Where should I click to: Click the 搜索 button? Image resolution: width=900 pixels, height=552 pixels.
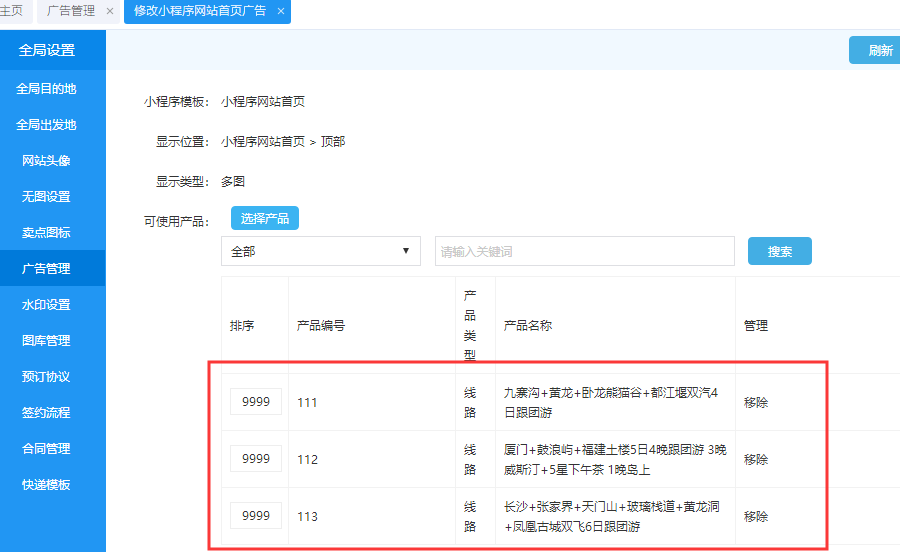779,252
